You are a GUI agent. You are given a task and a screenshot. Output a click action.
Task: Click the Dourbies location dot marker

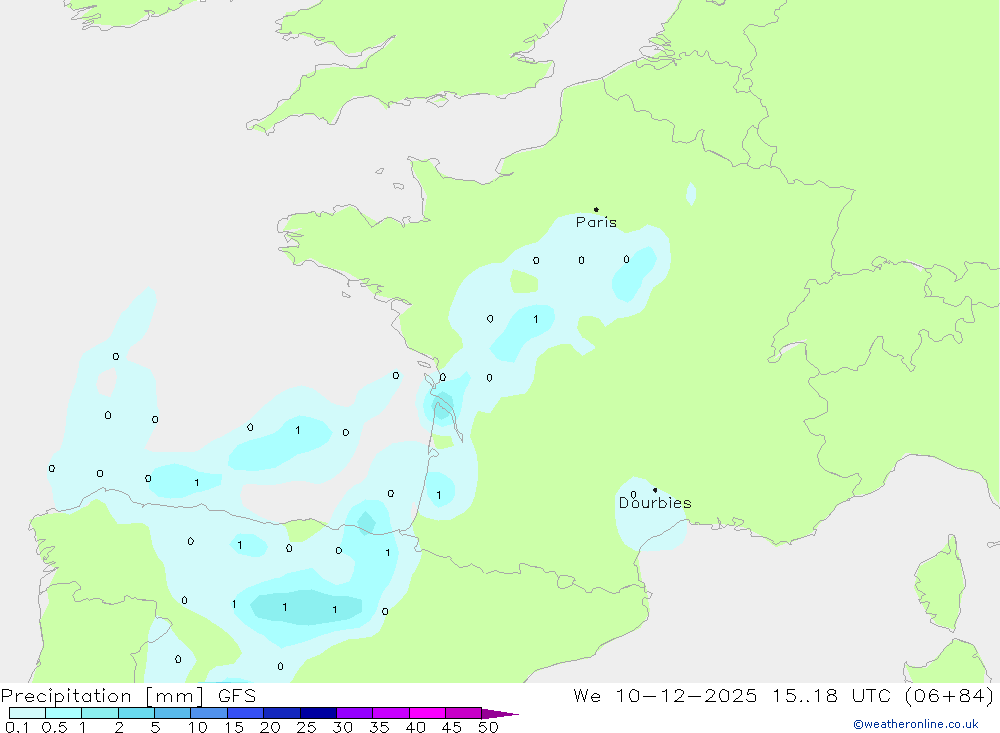(x=655, y=490)
